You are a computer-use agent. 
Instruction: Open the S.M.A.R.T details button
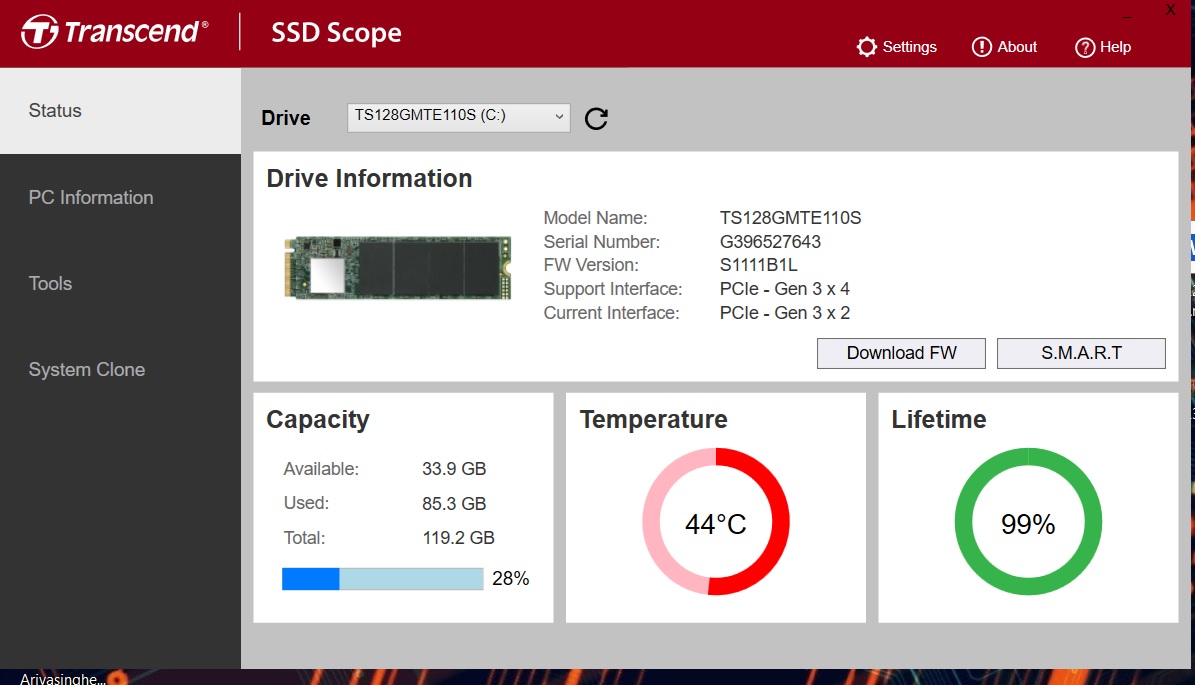point(1081,354)
